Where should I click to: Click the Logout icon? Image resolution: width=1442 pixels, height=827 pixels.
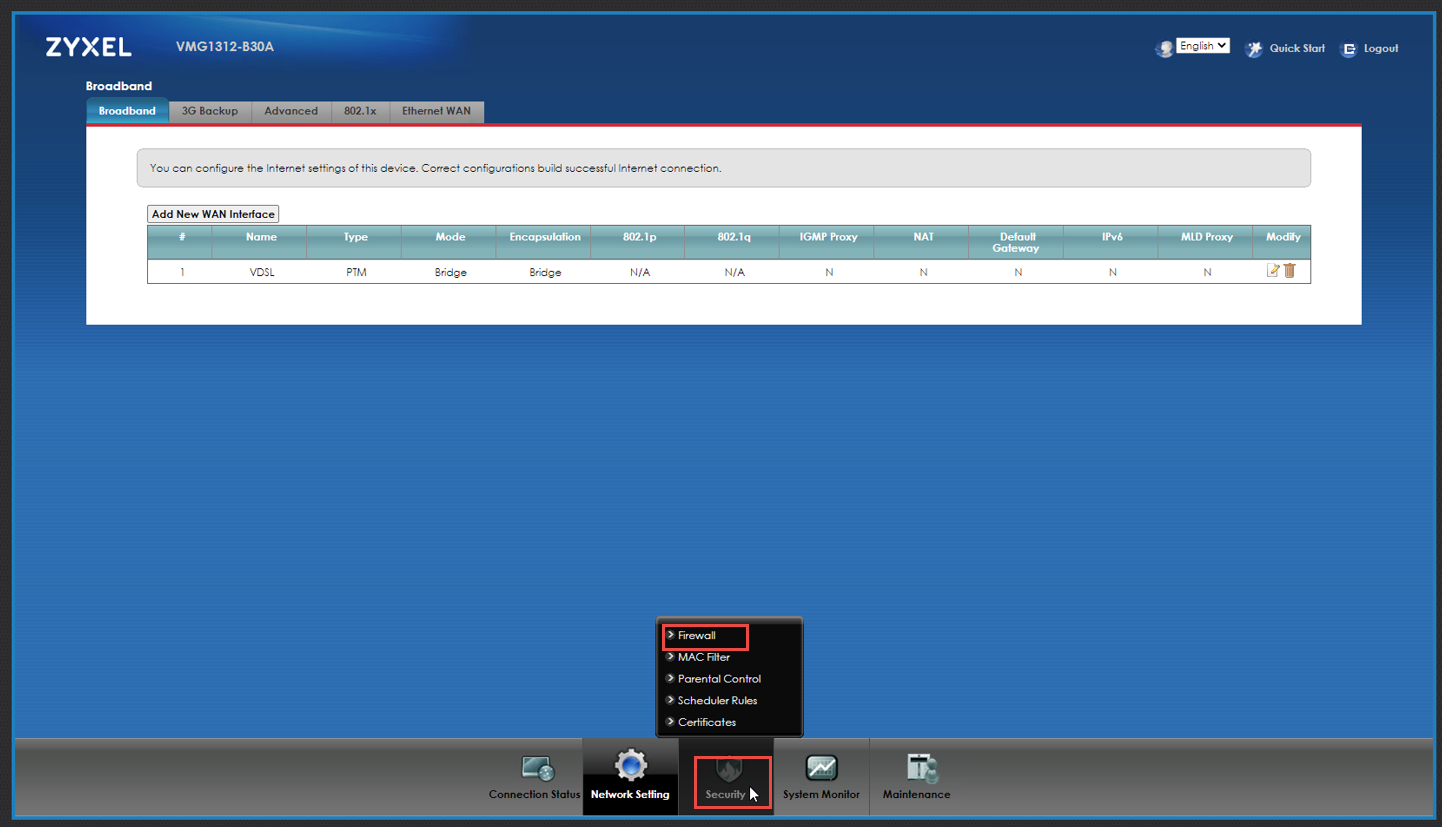1350,49
